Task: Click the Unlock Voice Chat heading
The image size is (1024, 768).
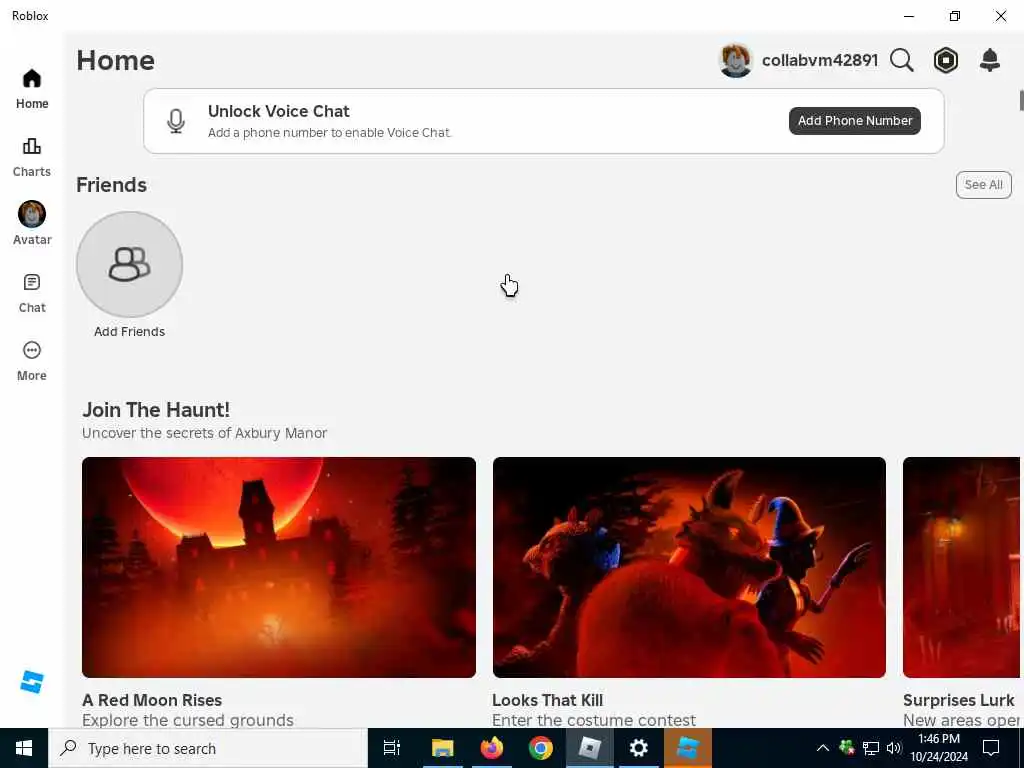Action: pos(279,111)
